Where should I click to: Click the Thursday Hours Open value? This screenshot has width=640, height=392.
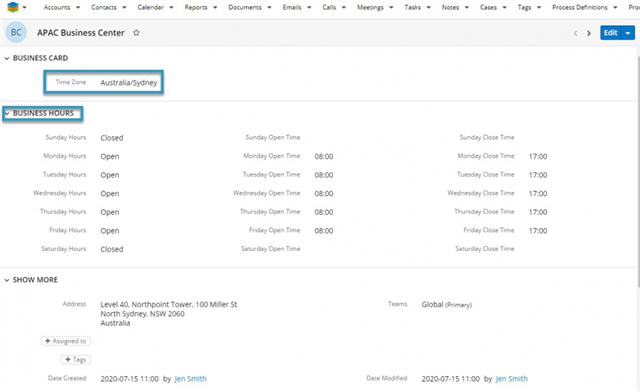click(x=110, y=212)
